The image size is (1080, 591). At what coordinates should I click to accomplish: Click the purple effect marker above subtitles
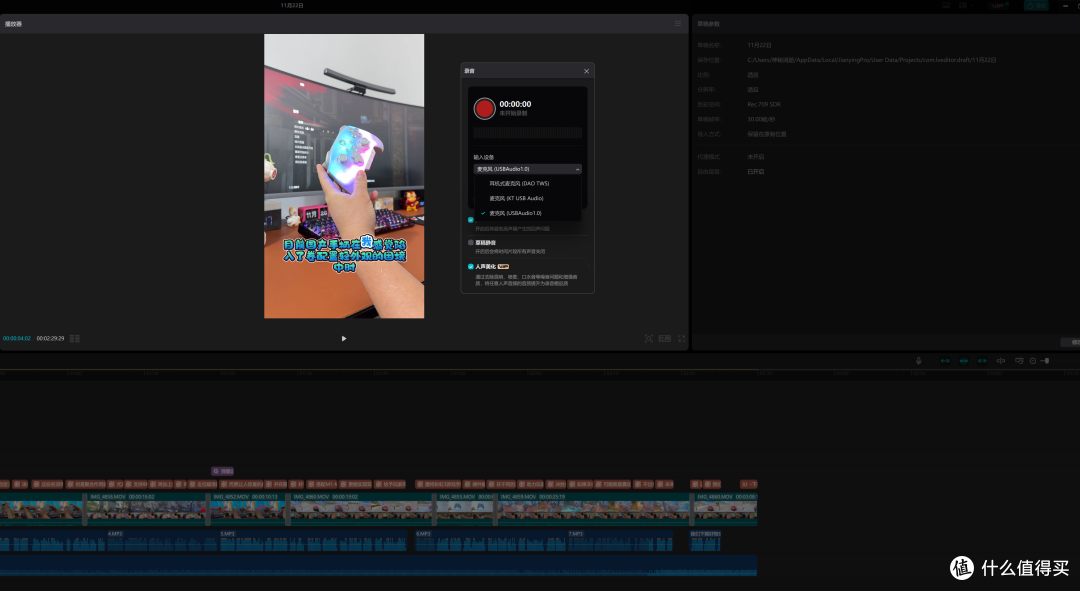tap(222, 471)
